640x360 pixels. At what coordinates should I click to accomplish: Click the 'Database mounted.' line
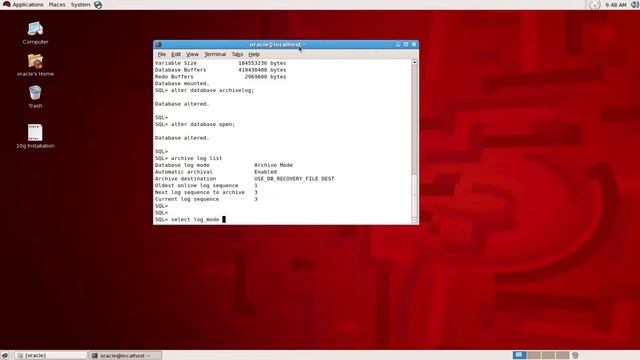182,83
